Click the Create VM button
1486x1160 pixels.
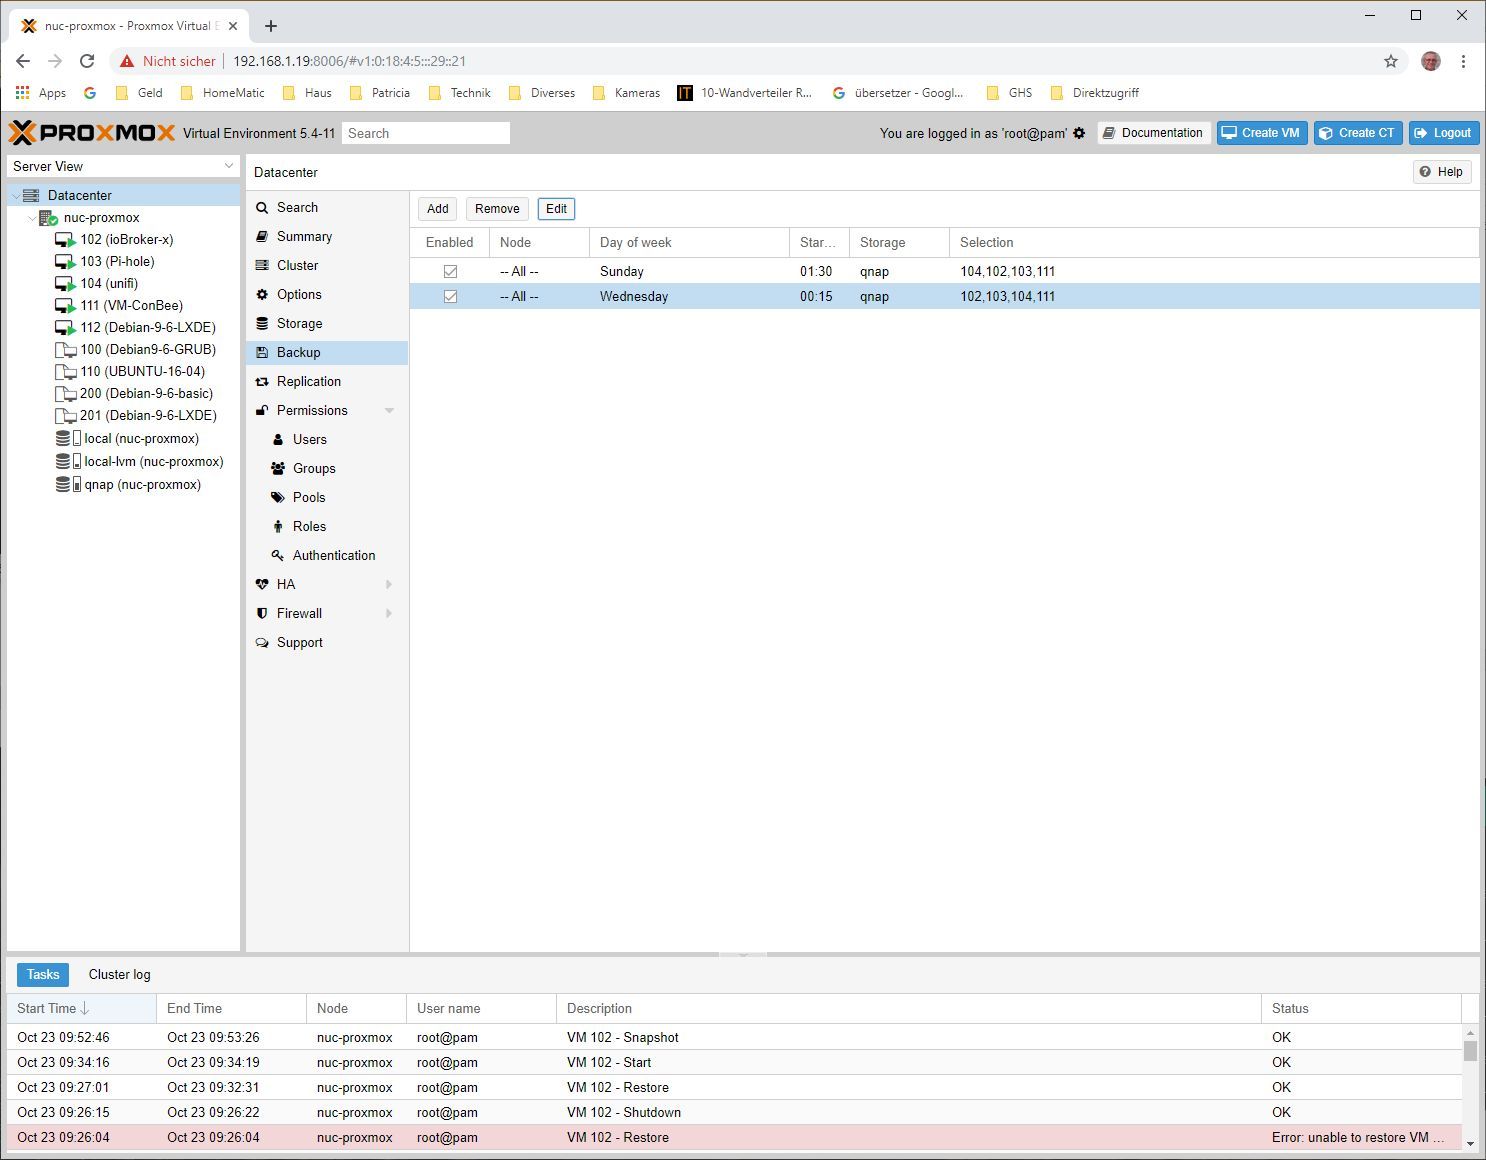pos(1262,133)
